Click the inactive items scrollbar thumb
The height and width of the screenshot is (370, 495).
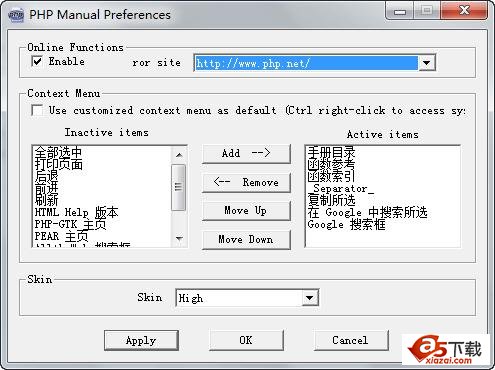point(179,187)
